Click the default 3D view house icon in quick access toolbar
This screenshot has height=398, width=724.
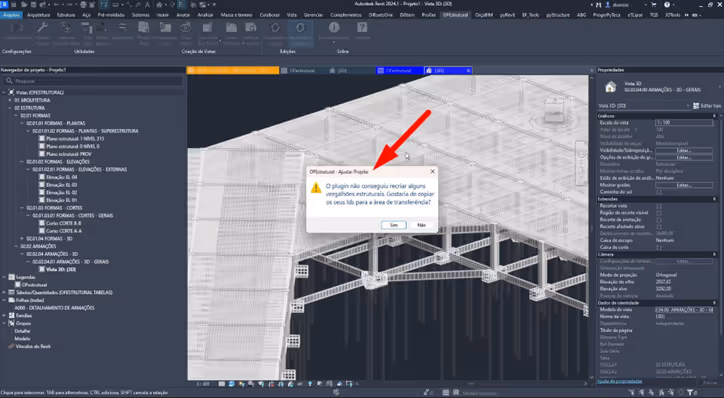(159, 5)
